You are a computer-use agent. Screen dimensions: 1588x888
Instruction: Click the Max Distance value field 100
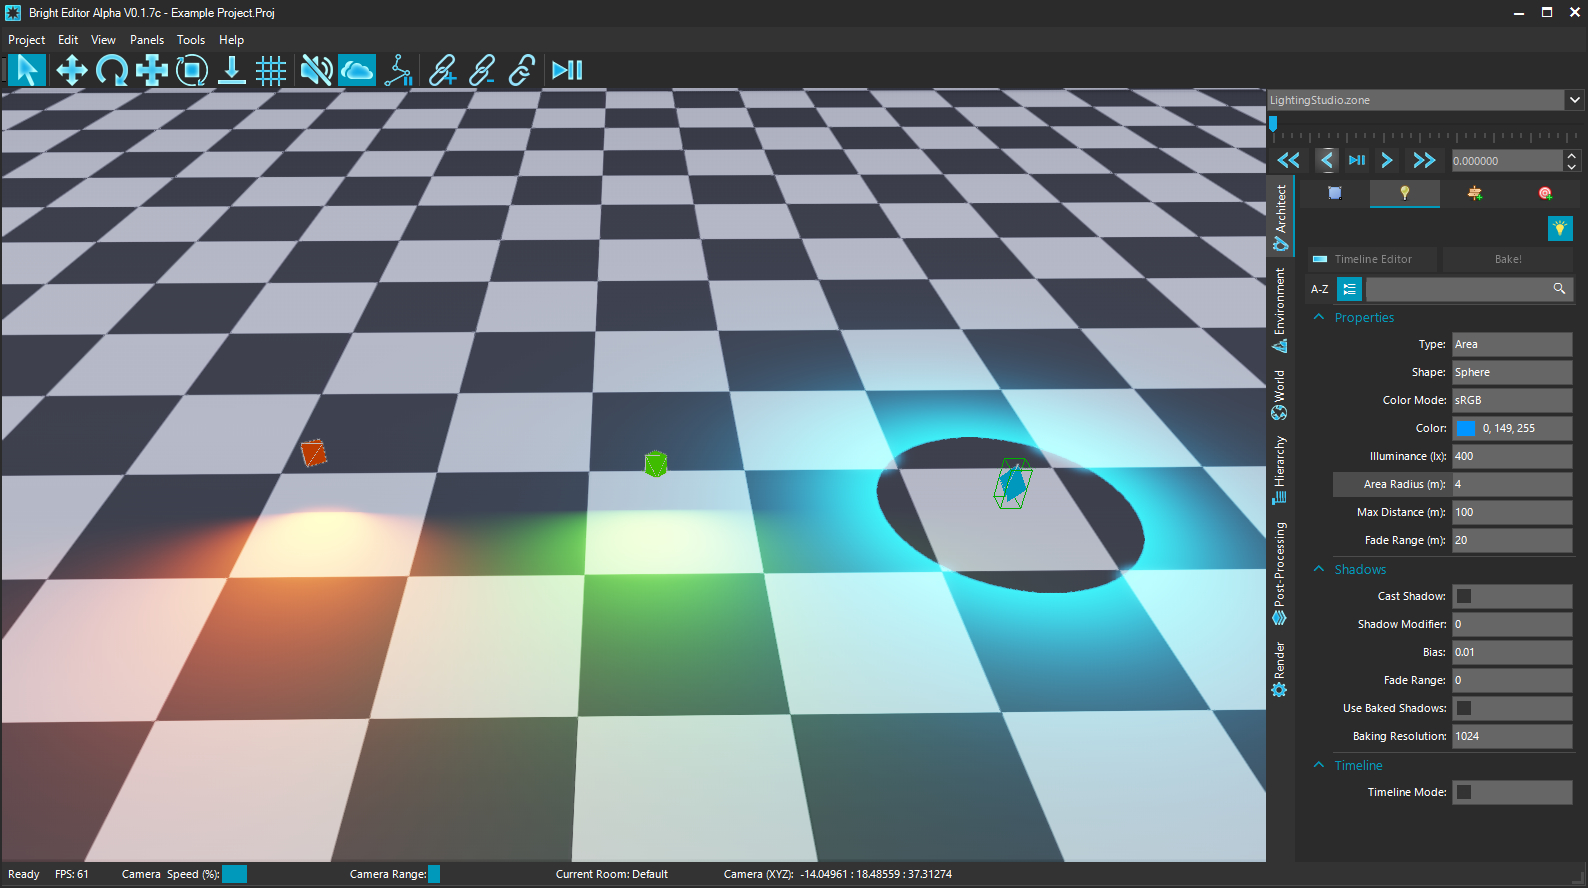click(x=1512, y=512)
